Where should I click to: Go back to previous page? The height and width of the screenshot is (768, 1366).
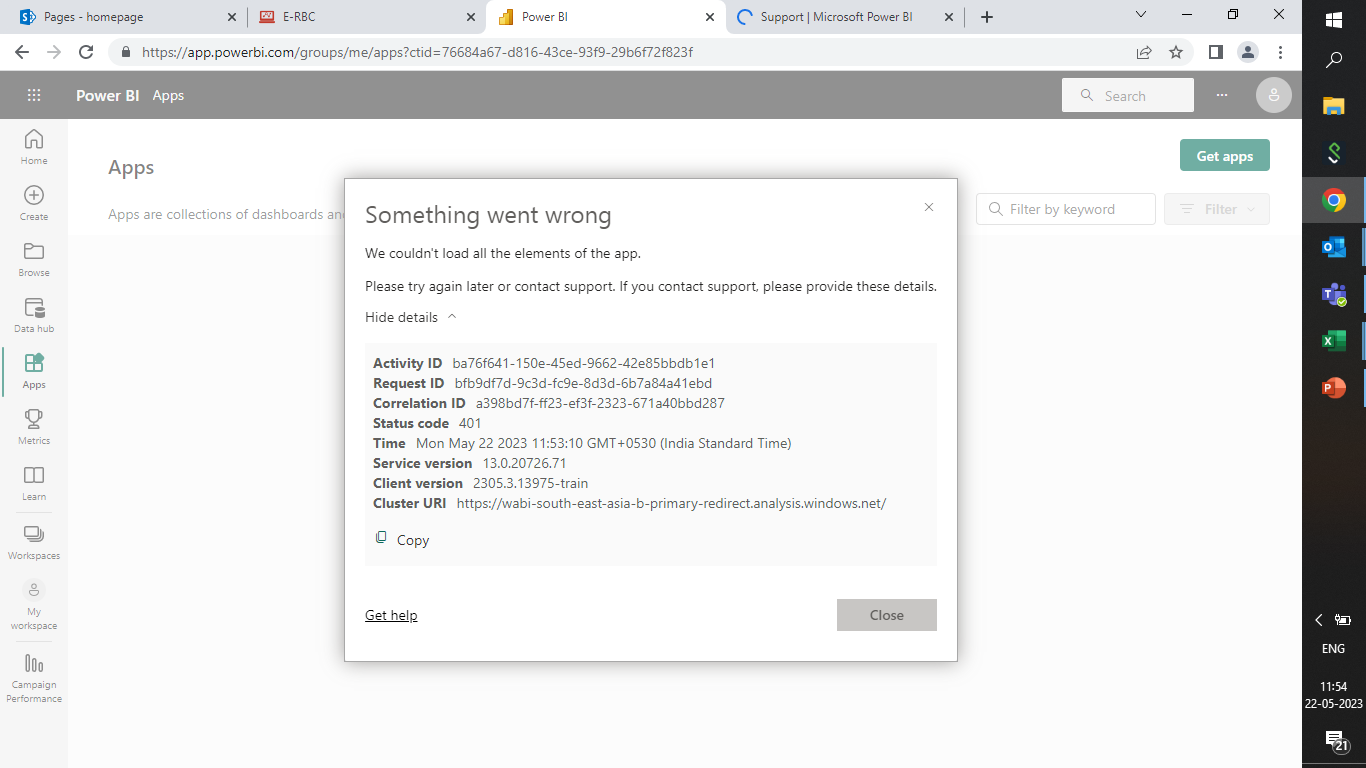pyautogui.click(x=22, y=52)
